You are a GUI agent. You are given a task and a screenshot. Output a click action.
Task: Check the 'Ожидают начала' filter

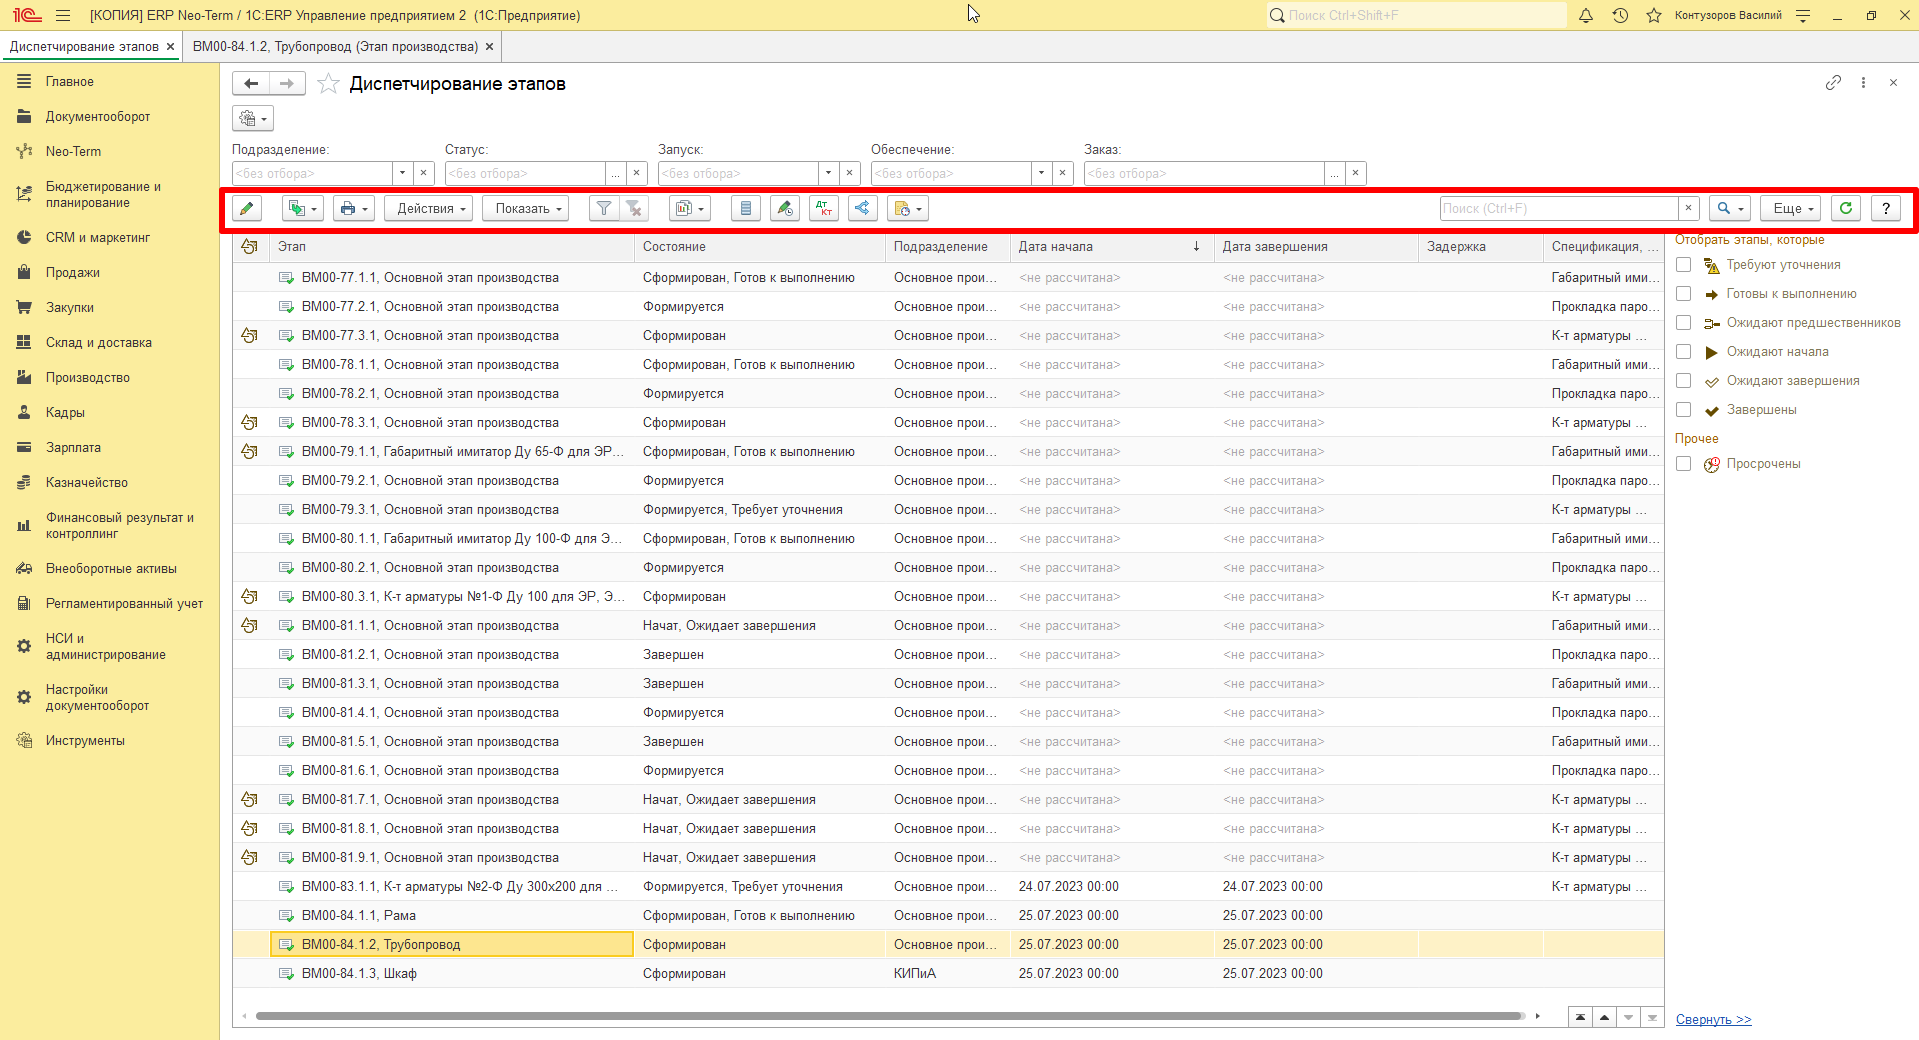click(x=1684, y=352)
